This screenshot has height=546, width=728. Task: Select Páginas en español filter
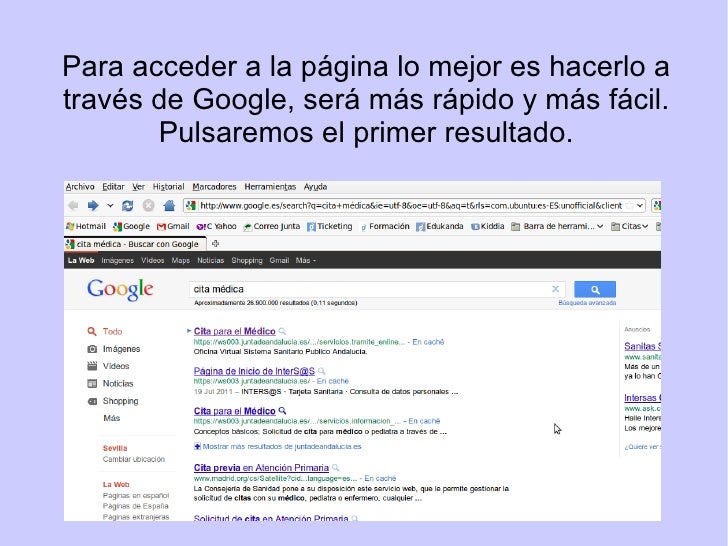pyautogui.click(x=136, y=495)
